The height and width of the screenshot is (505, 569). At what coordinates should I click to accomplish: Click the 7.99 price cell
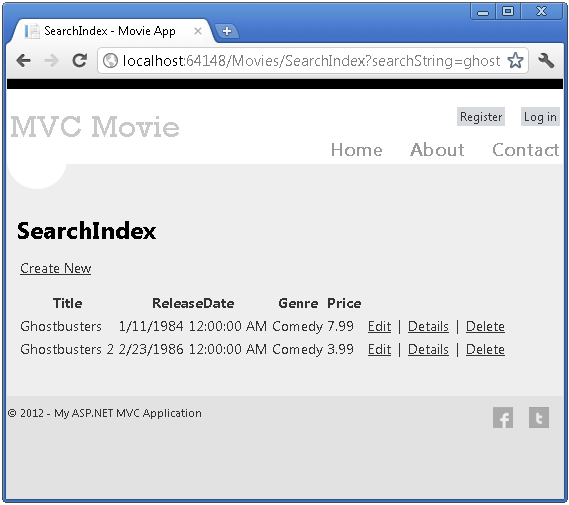click(340, 327)
